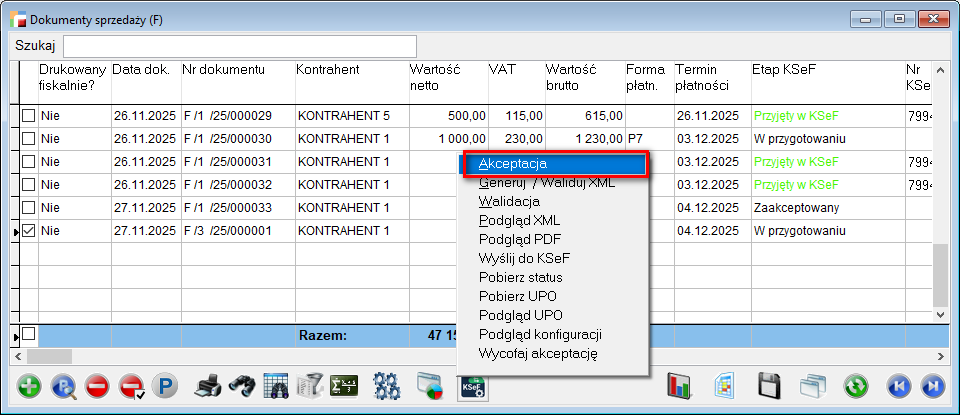Uncheck the checkbox for document F/3/25/000001

click(x=29, y=231)
